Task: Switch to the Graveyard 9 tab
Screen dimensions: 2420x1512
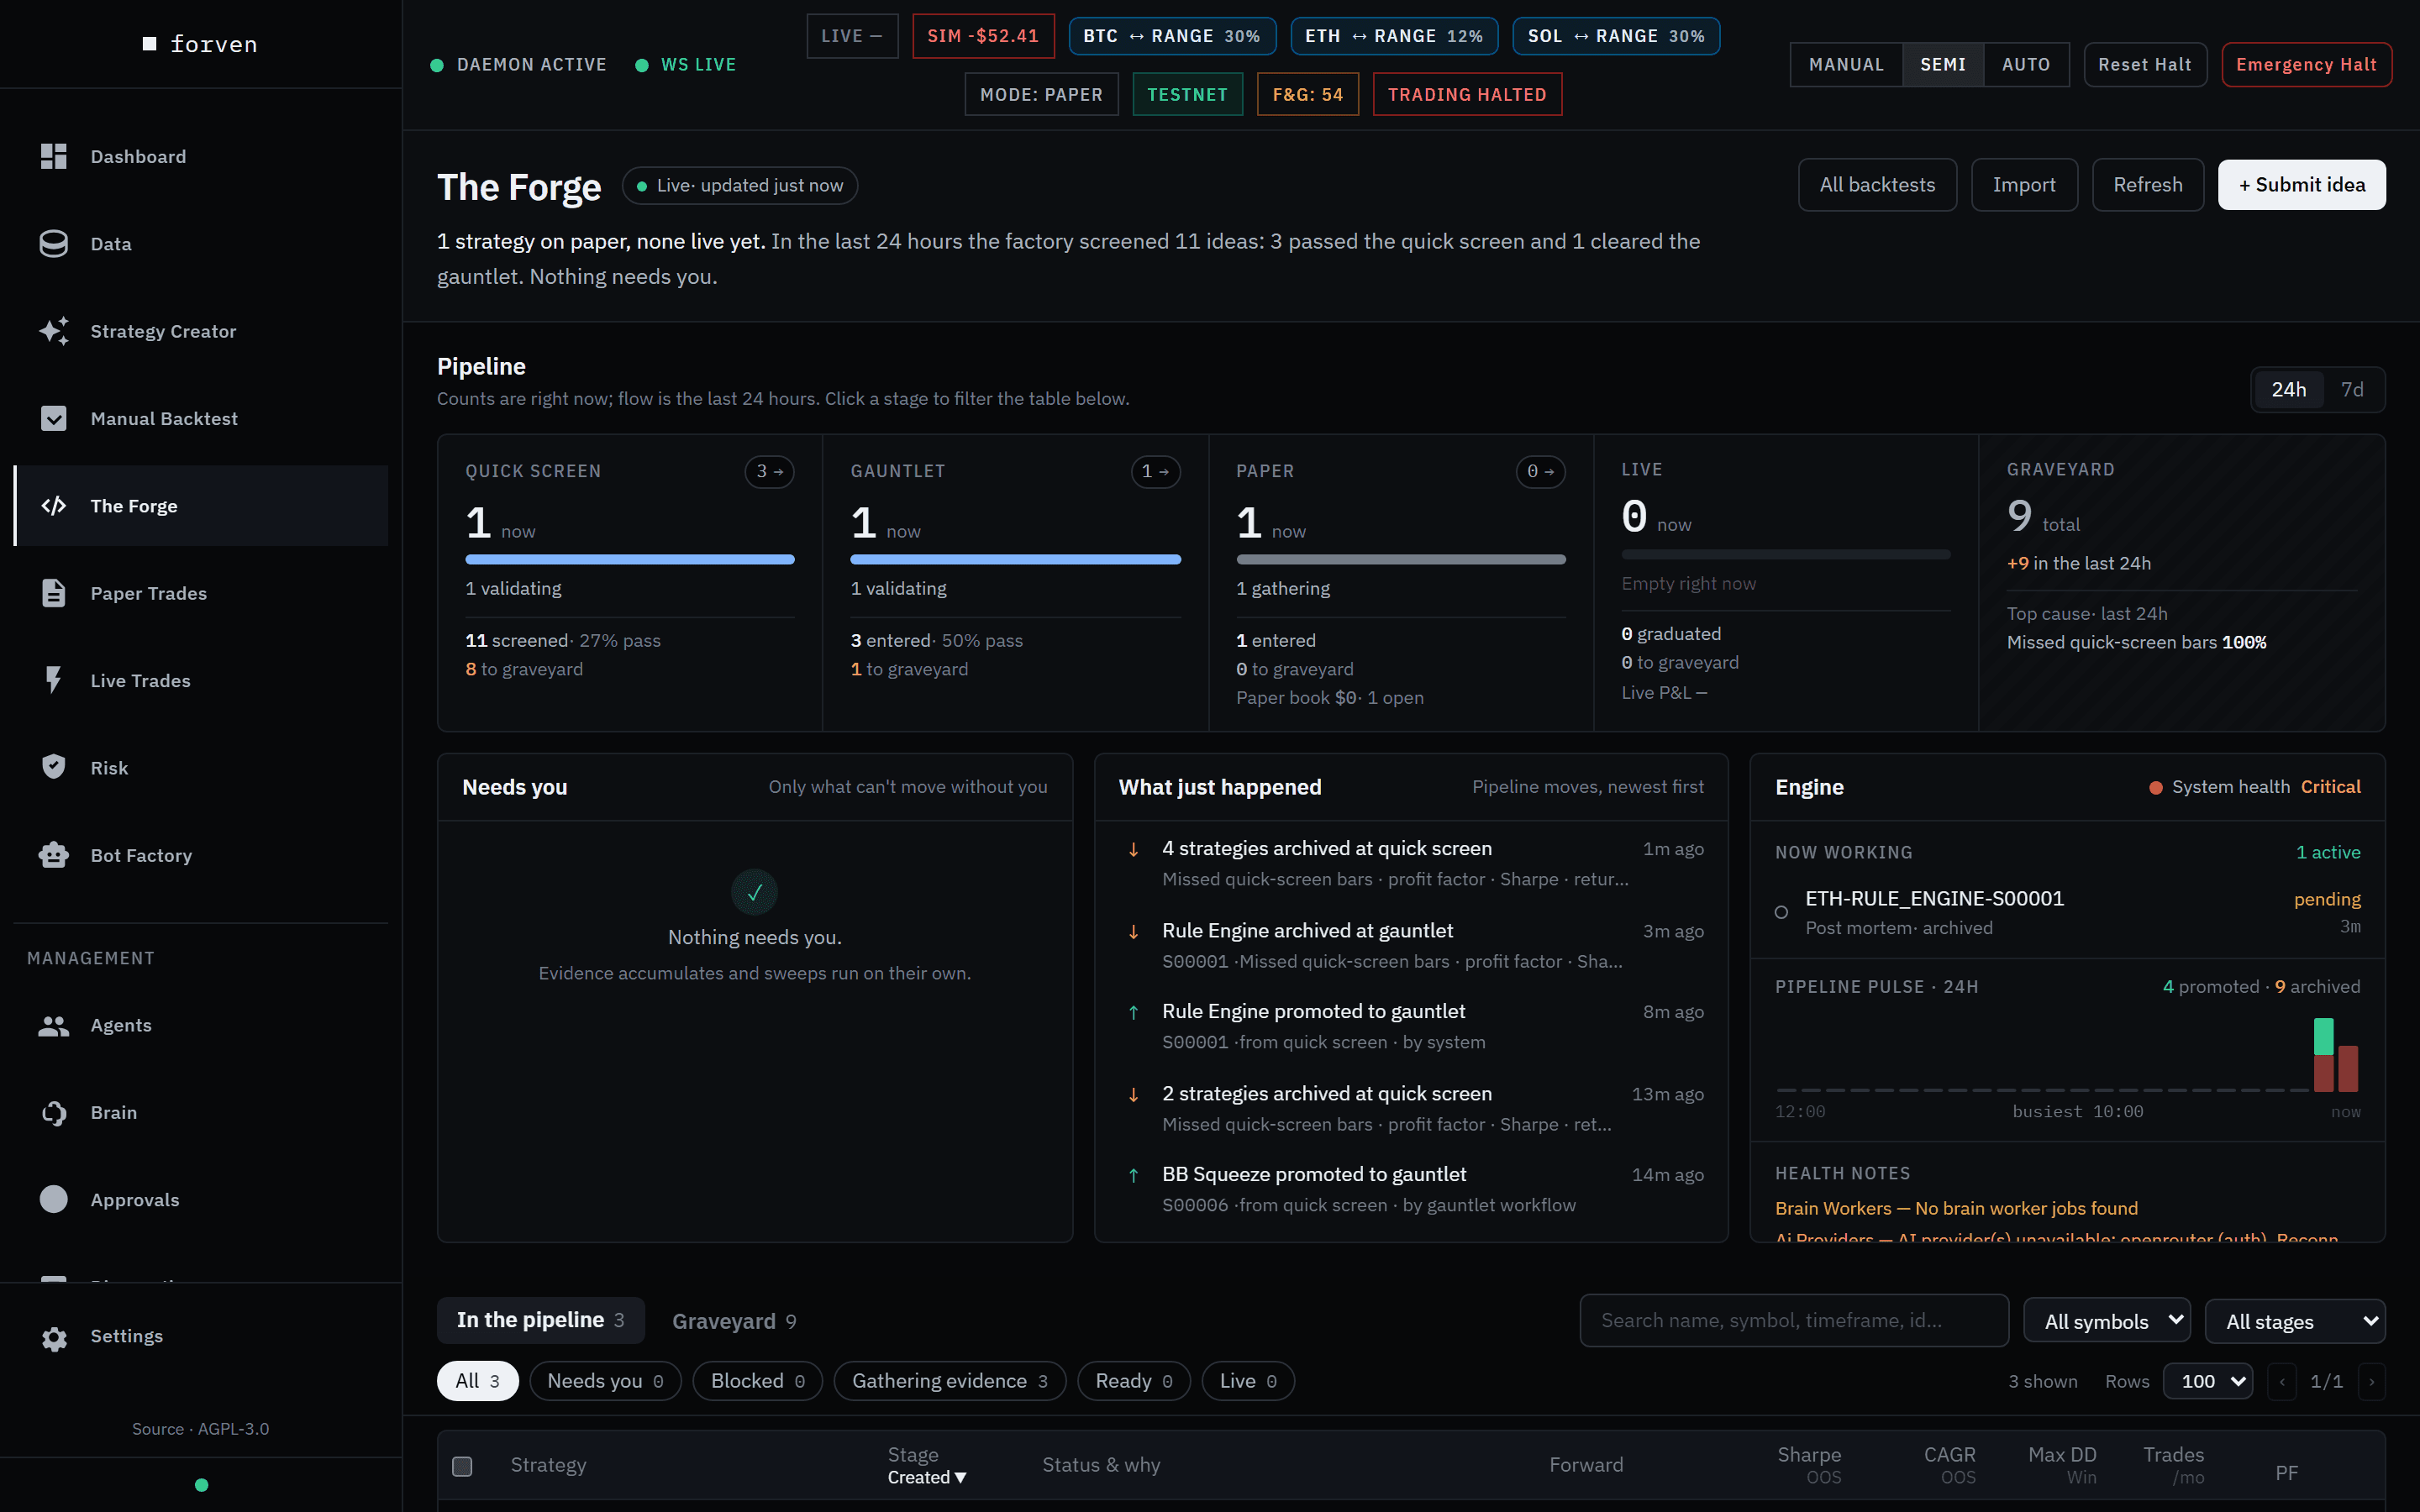Action: point(734,1321)
